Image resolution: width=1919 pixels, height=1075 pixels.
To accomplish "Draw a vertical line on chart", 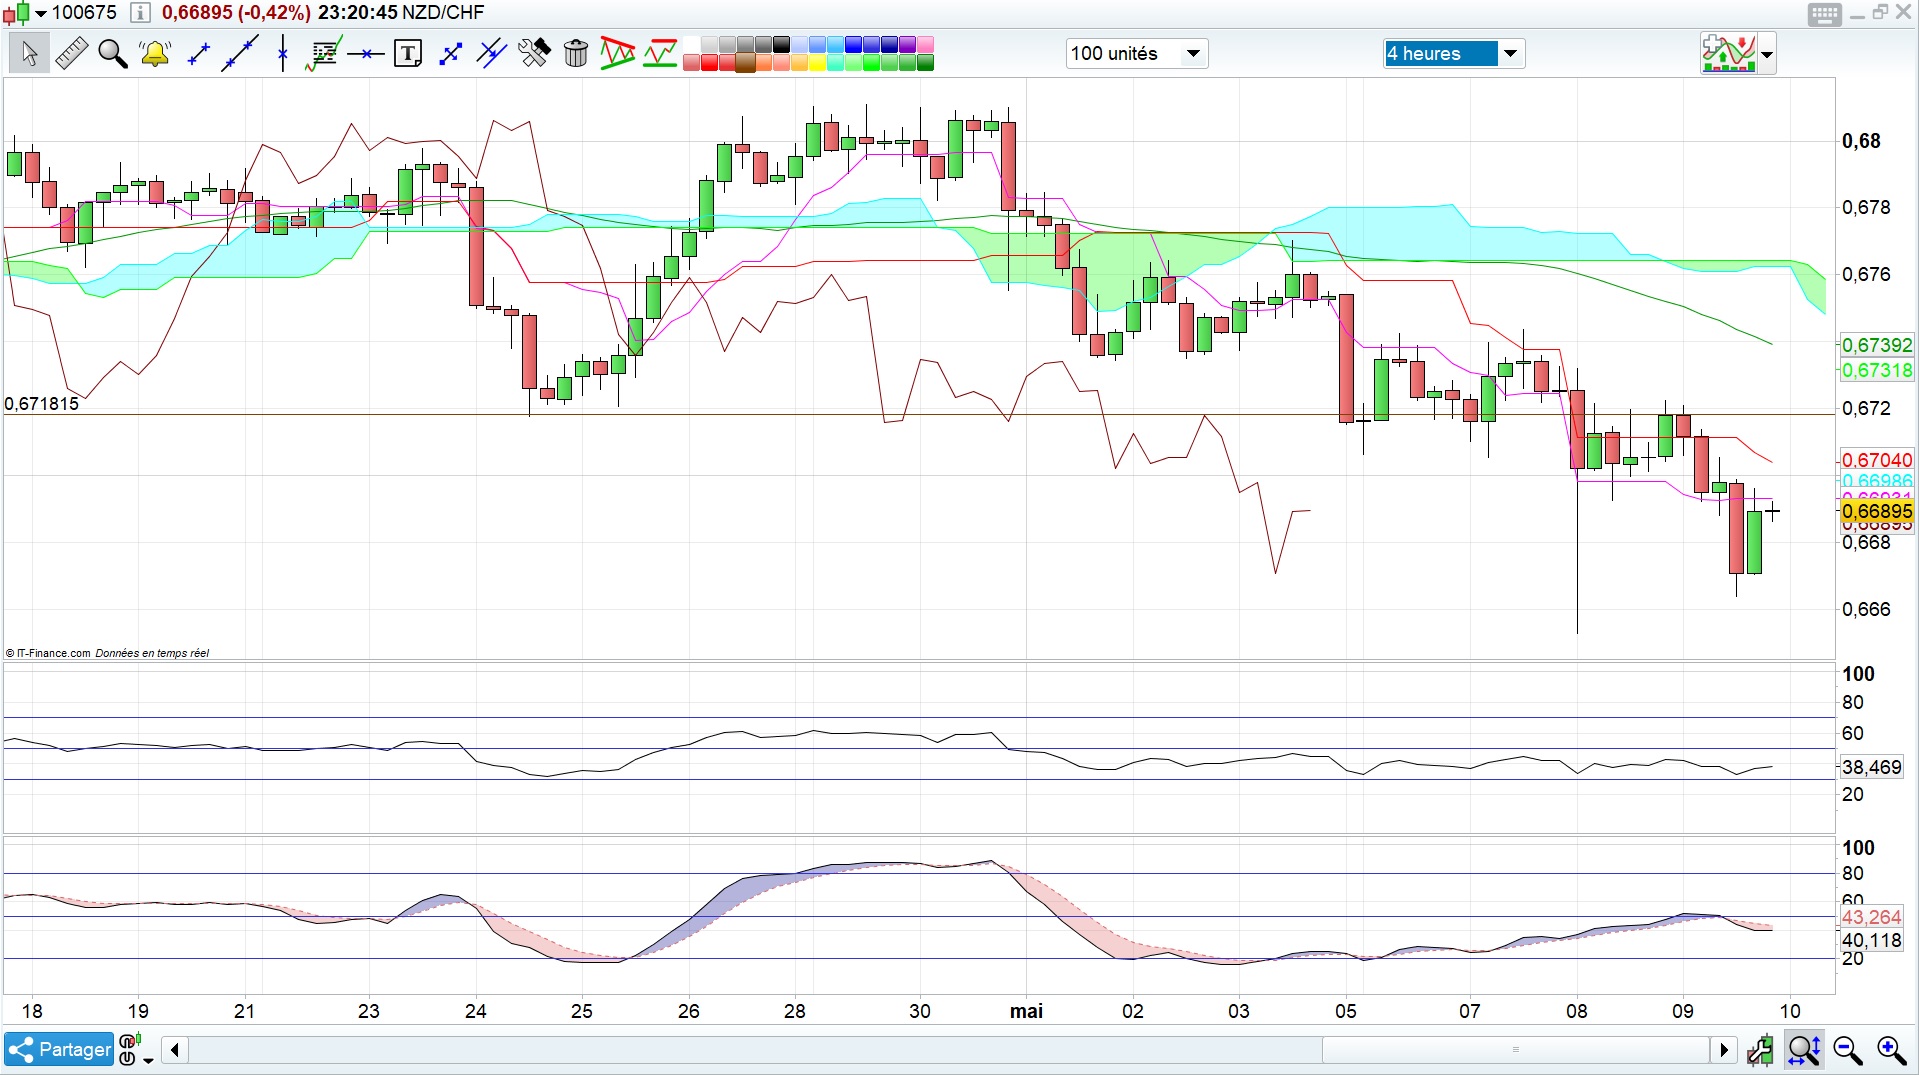I will [283, 53].
